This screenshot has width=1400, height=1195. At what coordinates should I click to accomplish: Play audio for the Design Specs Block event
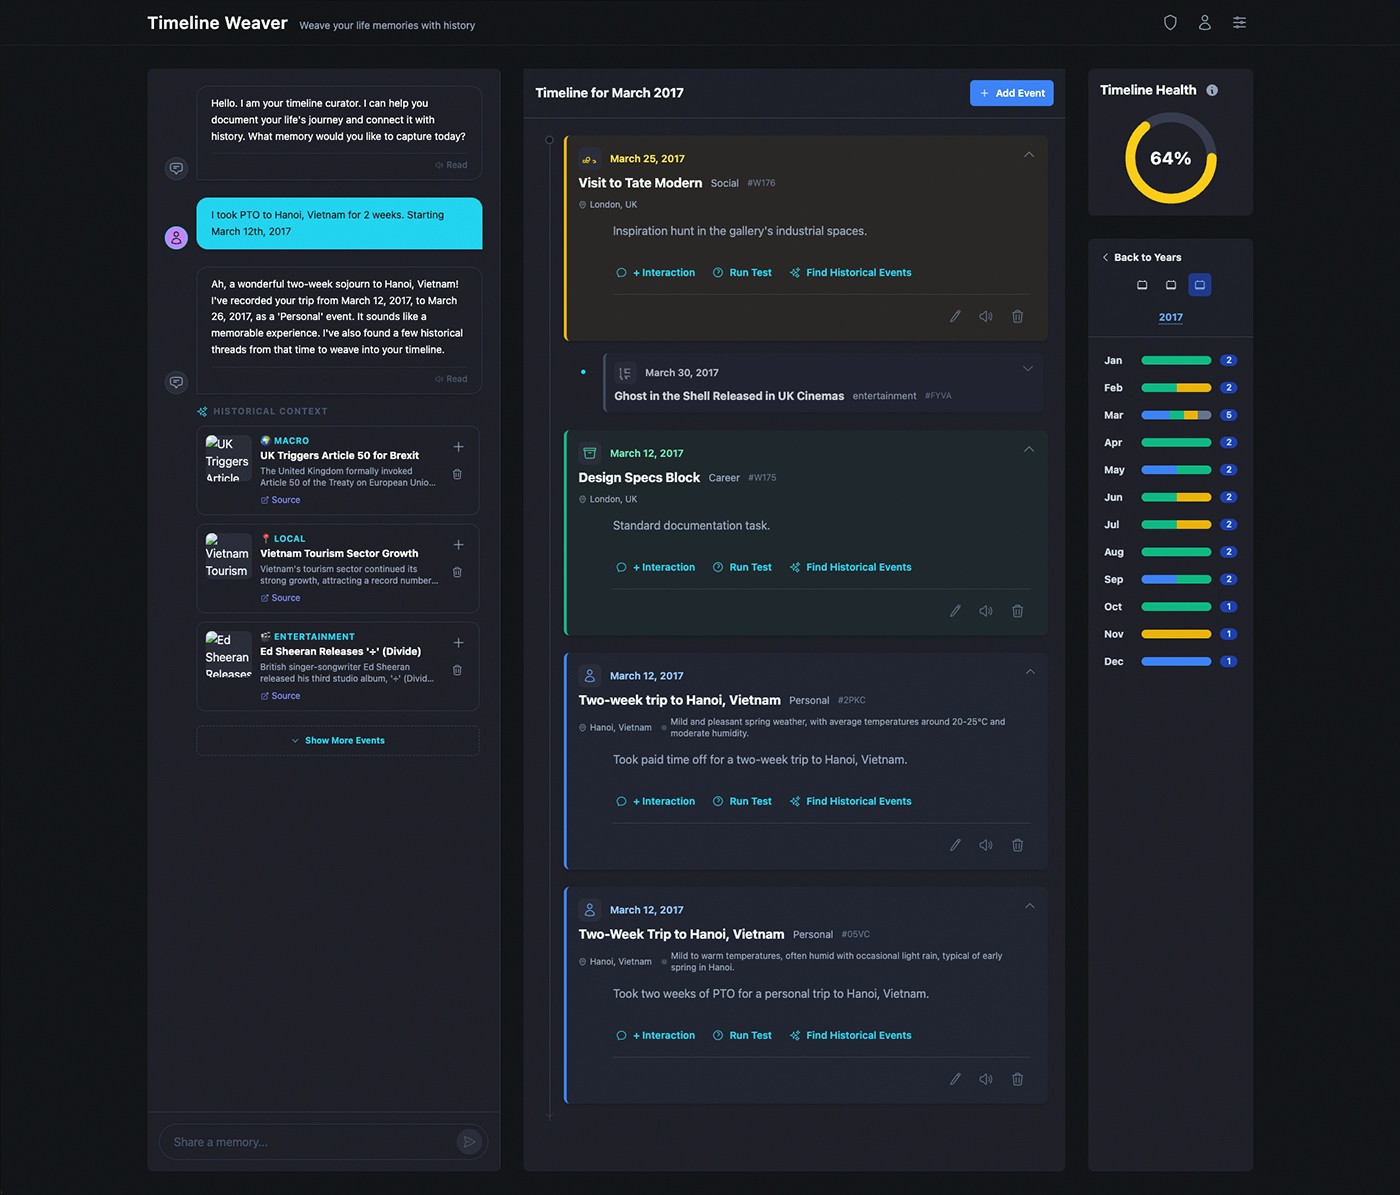click(986, 611)
